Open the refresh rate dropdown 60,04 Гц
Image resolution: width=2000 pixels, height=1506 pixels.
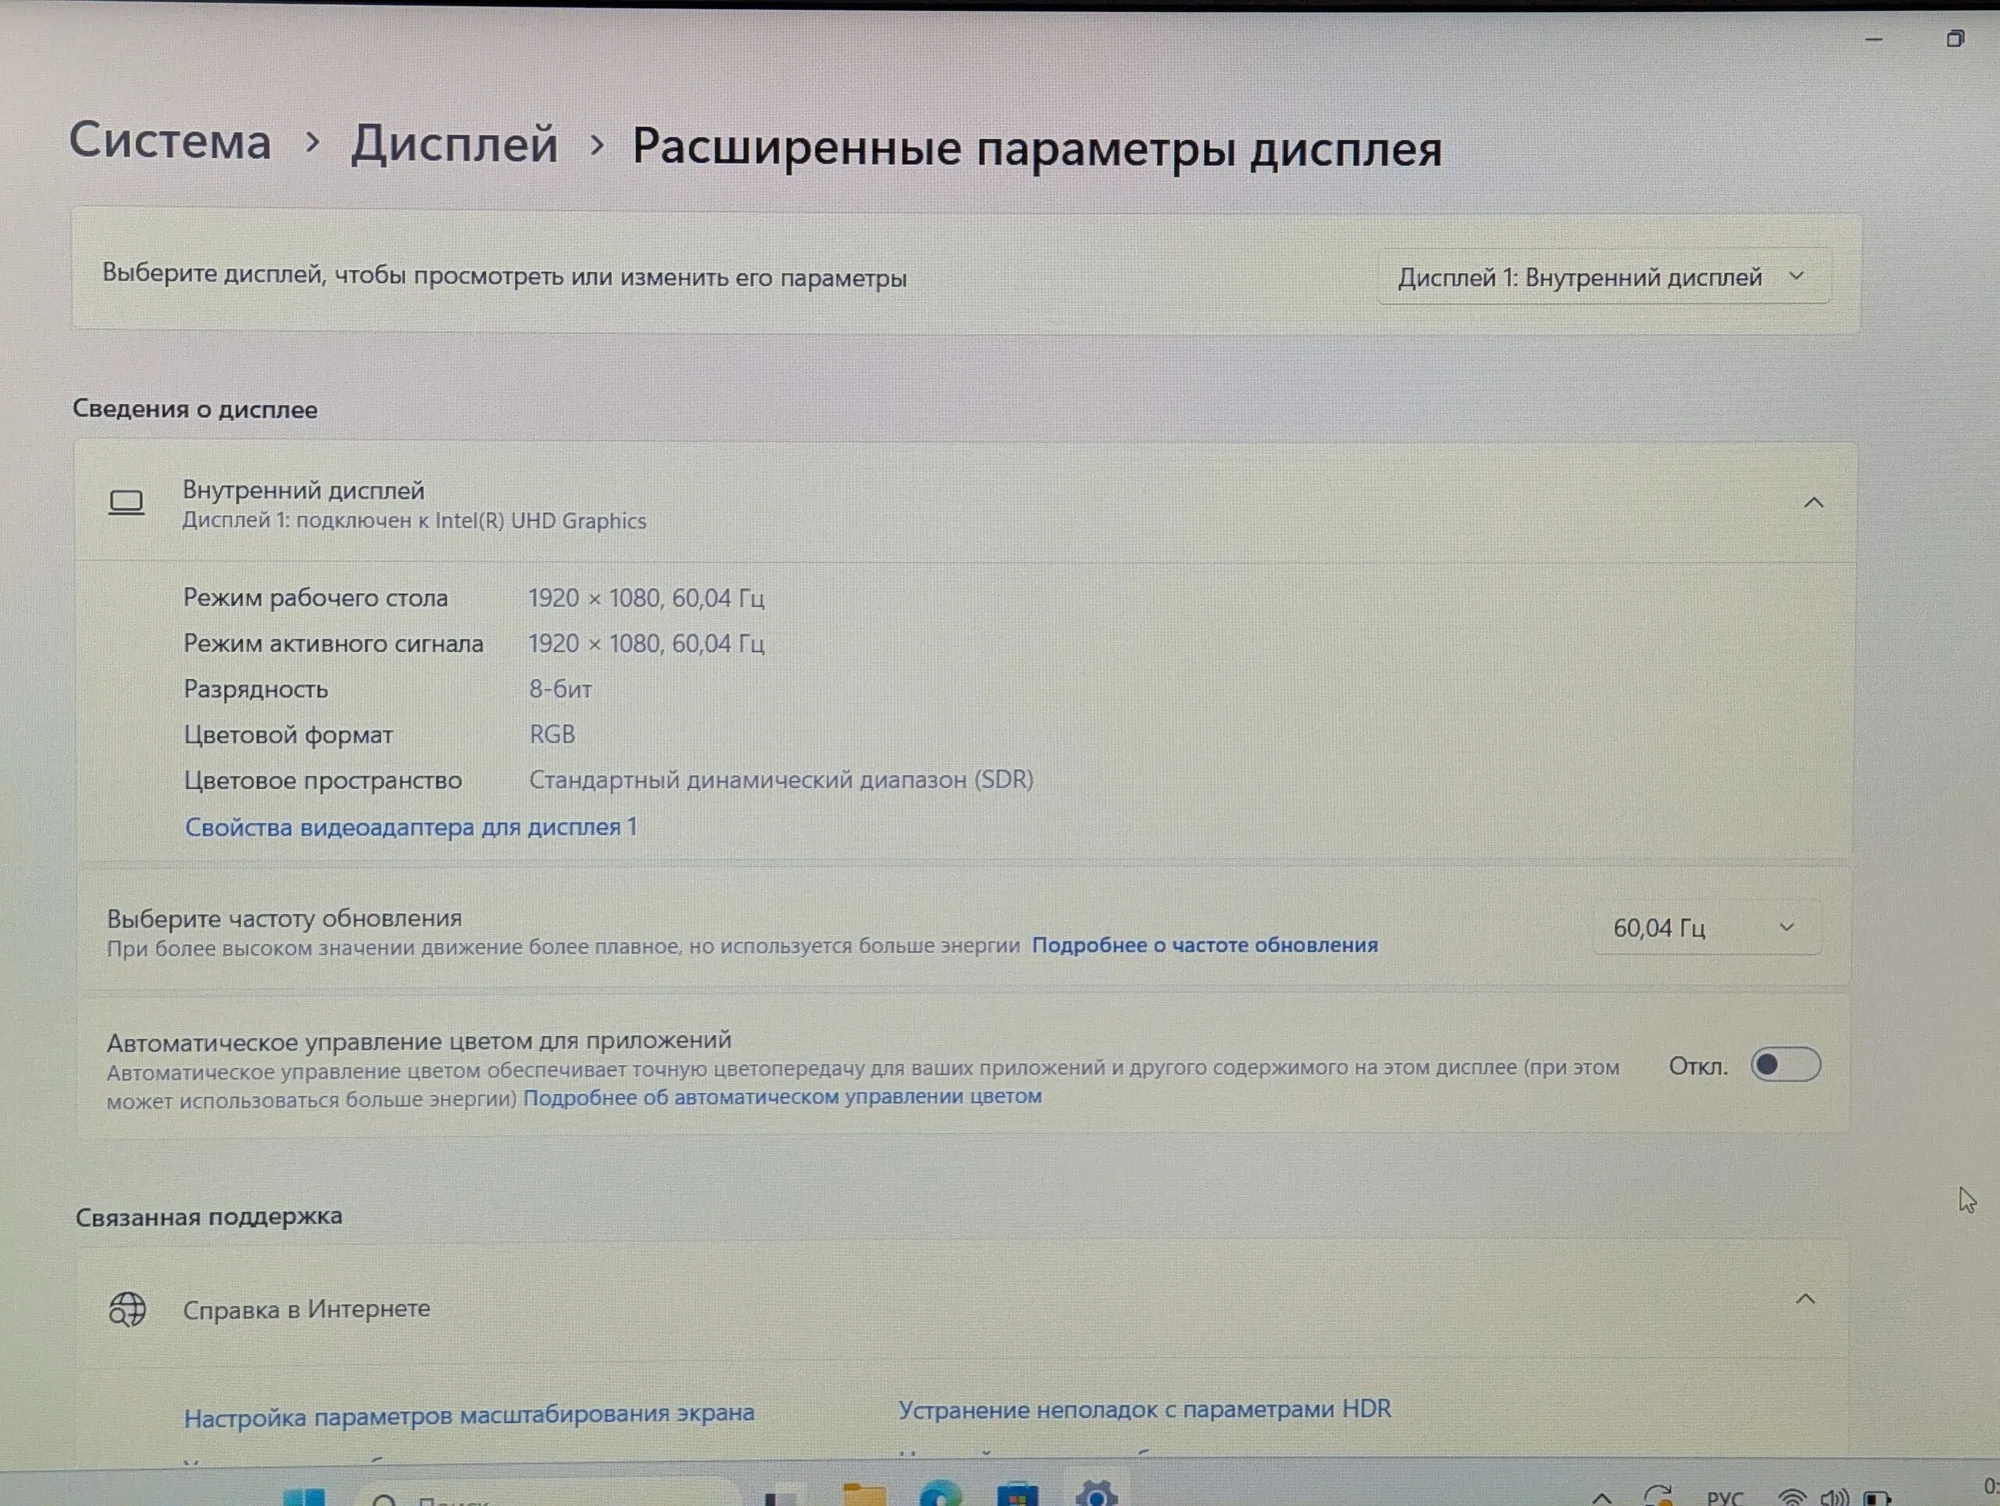[1706, 928]
